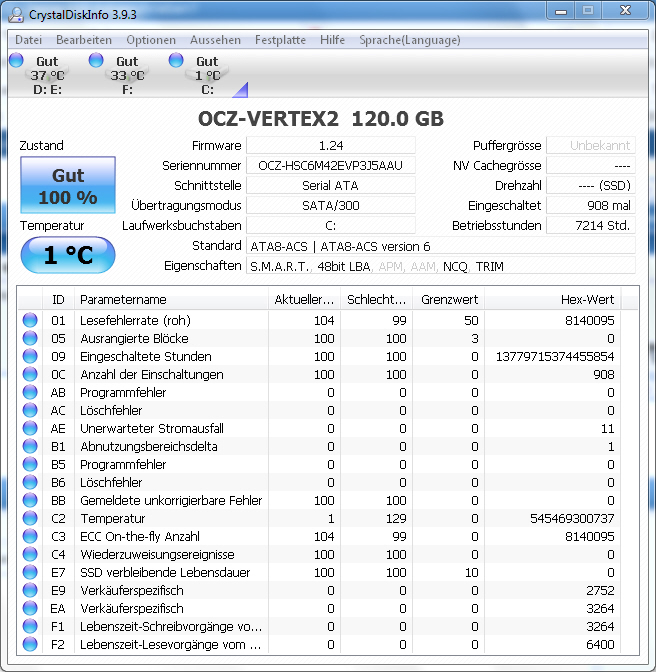Click status icon of B5 Programmfehler row
The height and width of the screenshot is (672, 656).
(30, 464)
